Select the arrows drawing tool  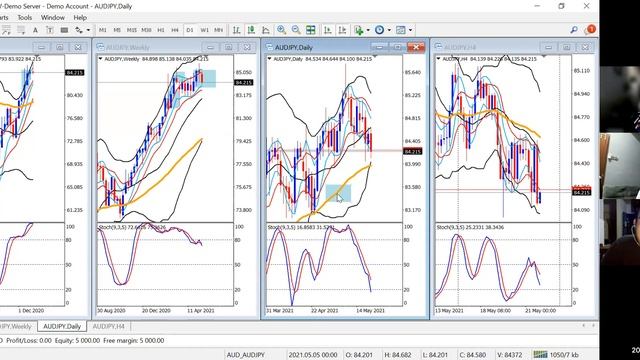tap(78, 30)
